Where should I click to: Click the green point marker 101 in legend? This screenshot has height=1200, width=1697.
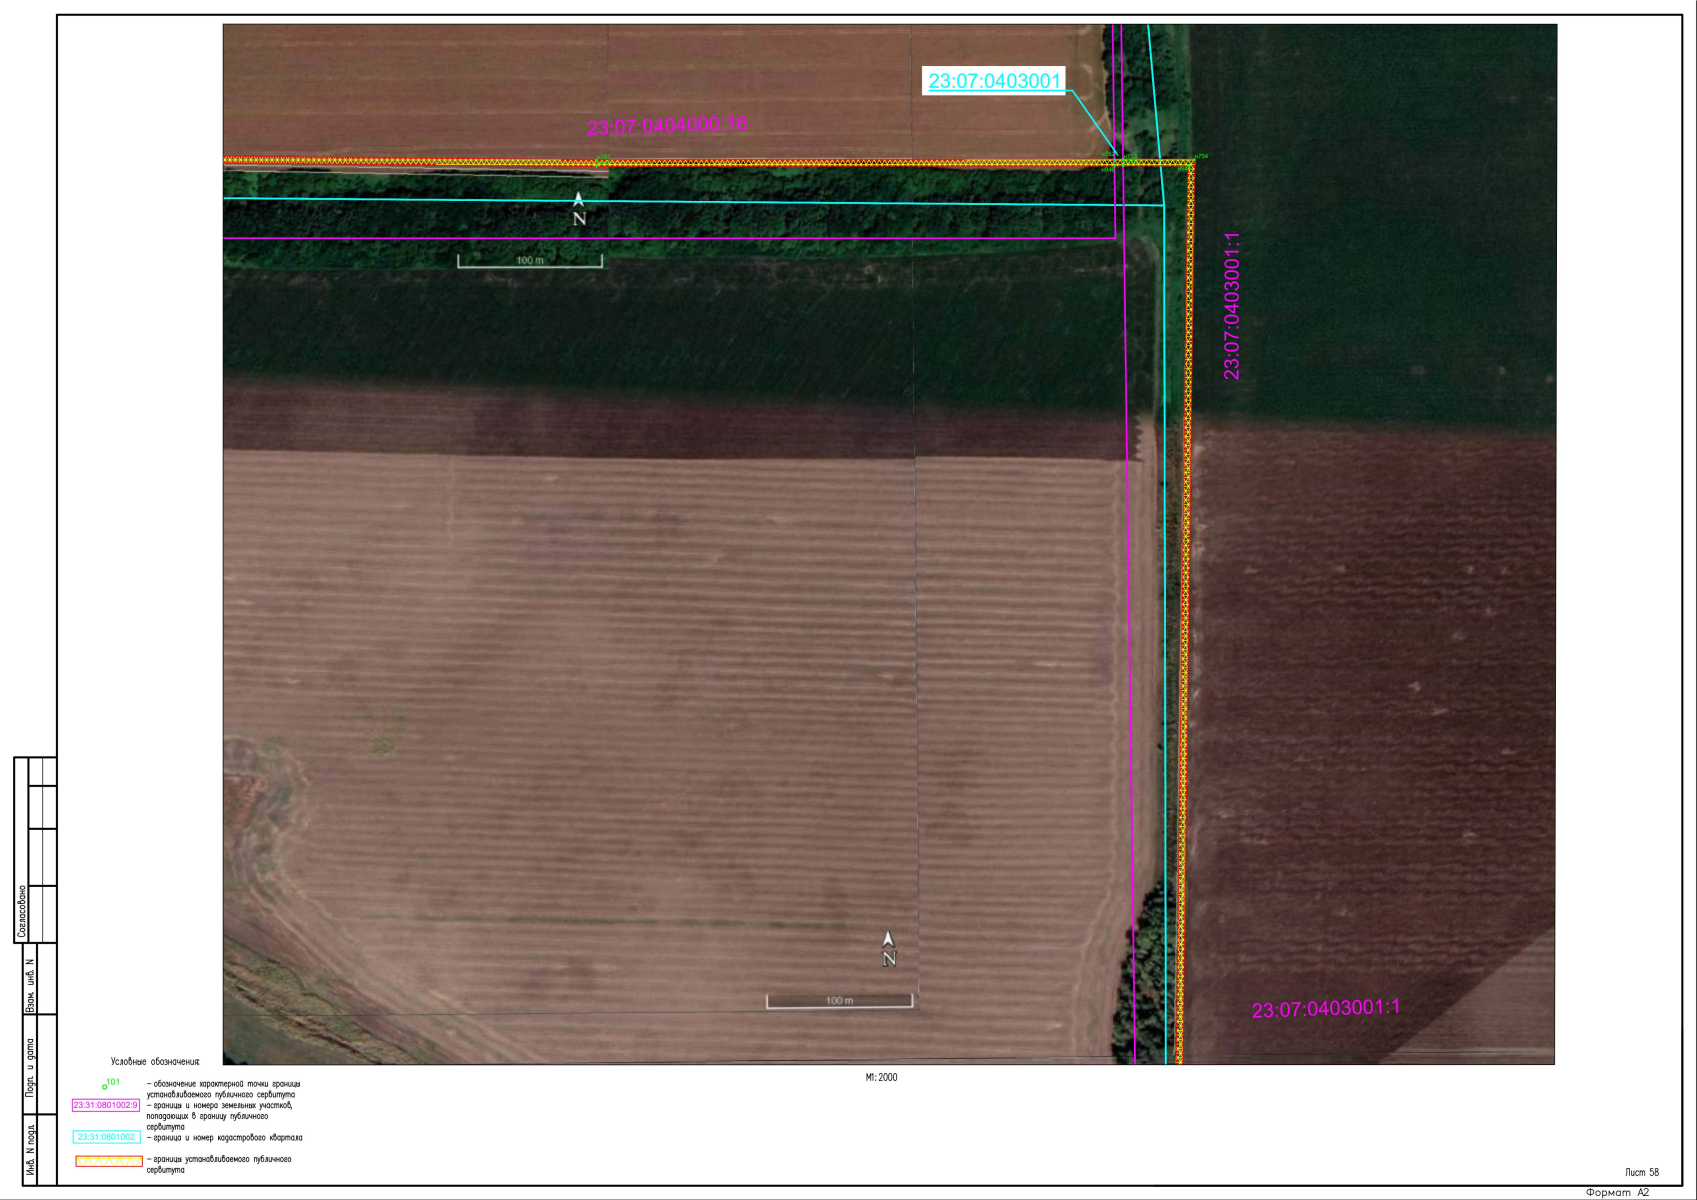(105, 1085)
